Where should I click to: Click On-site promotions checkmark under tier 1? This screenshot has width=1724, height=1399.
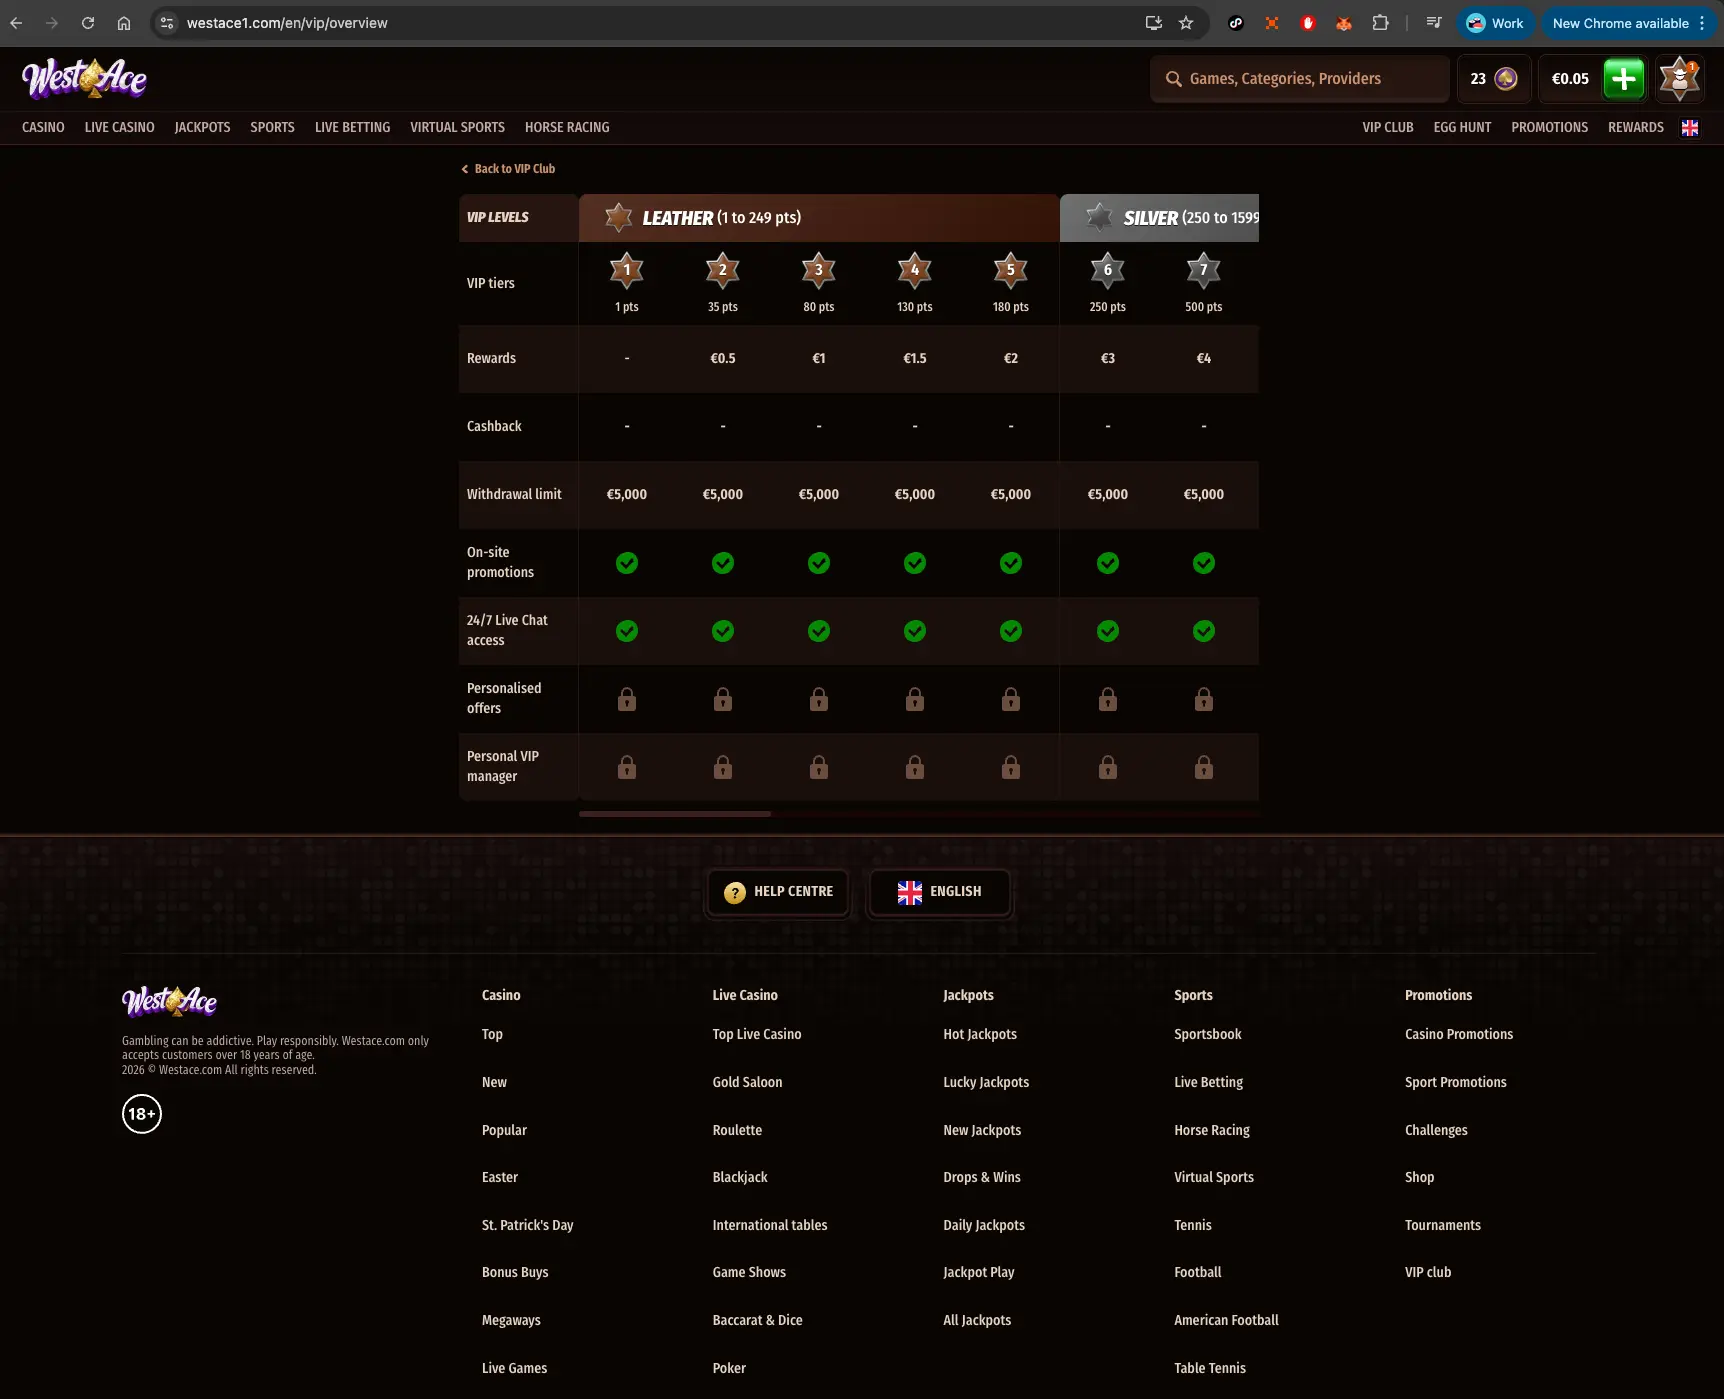pos(627,563)
